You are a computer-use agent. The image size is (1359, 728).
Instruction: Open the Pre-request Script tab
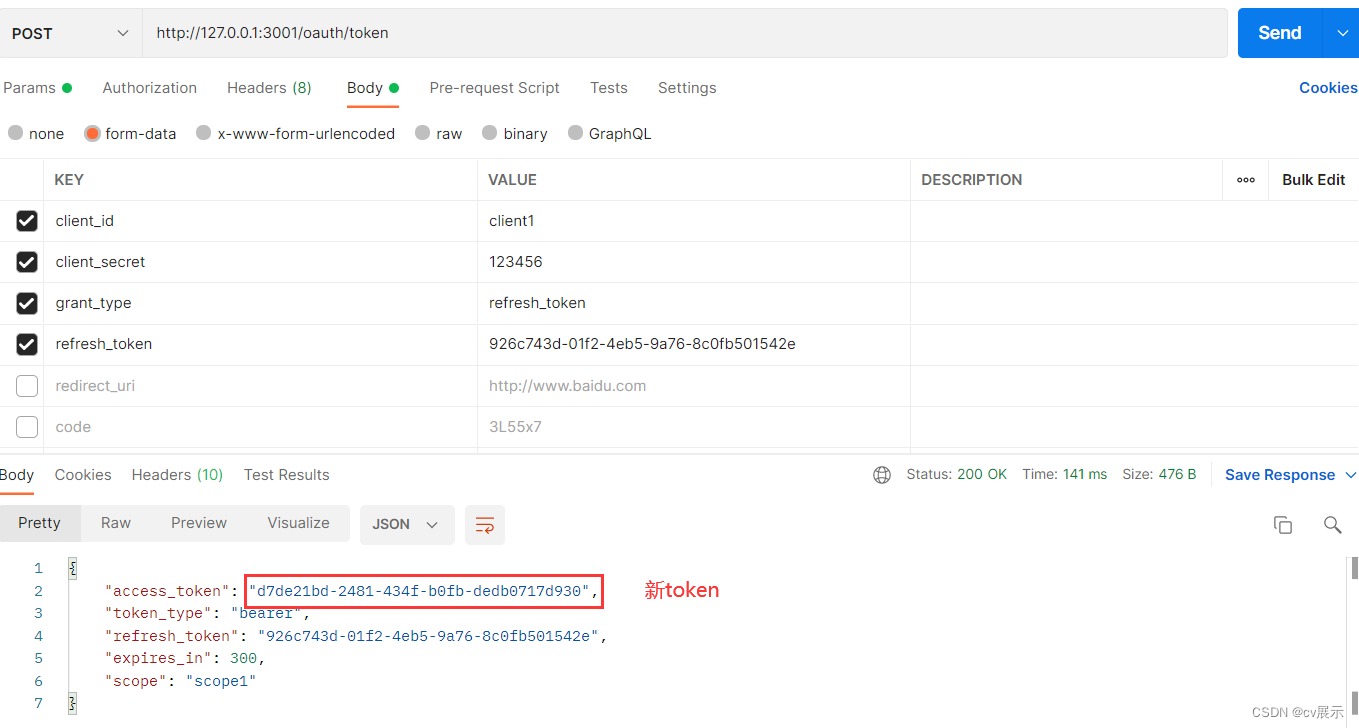pos(495,88)
